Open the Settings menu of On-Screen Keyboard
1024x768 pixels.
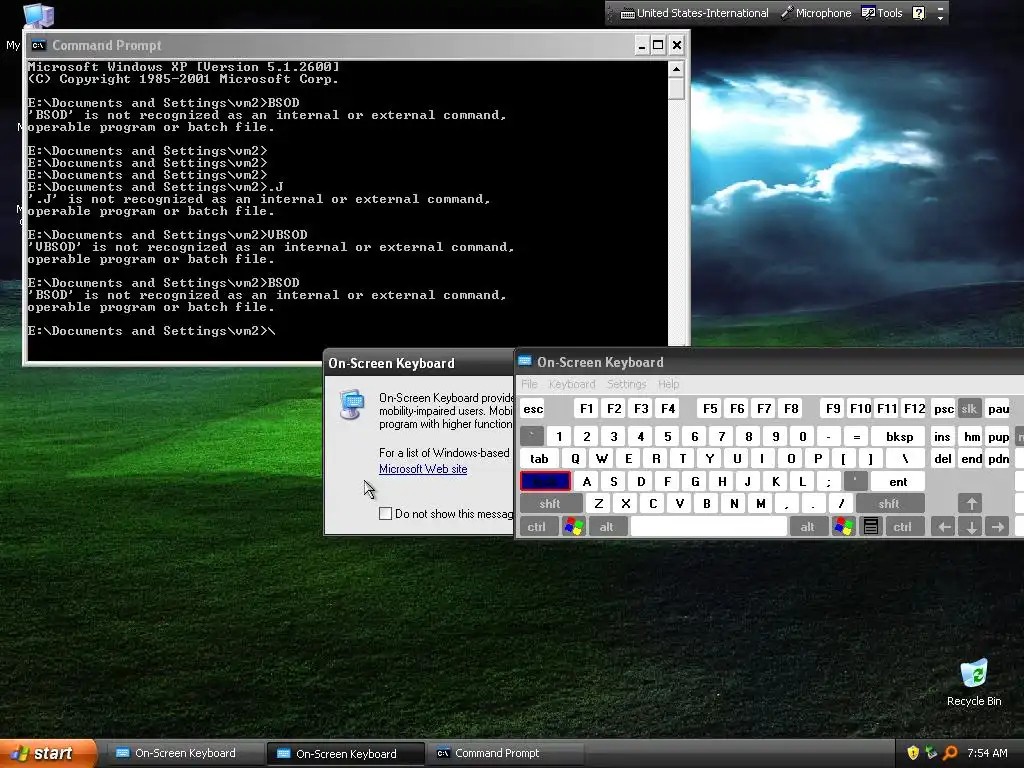tap(626, 384)
